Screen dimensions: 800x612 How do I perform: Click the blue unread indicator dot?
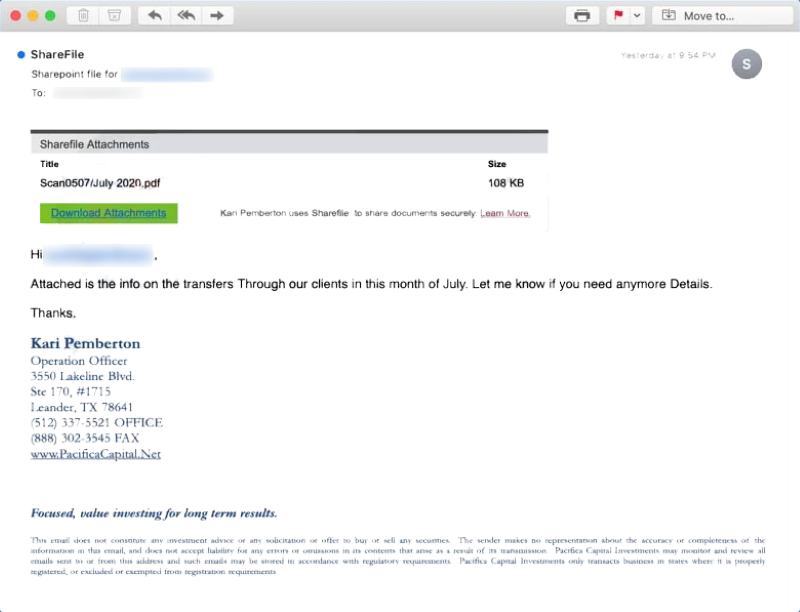coord(21,55)
